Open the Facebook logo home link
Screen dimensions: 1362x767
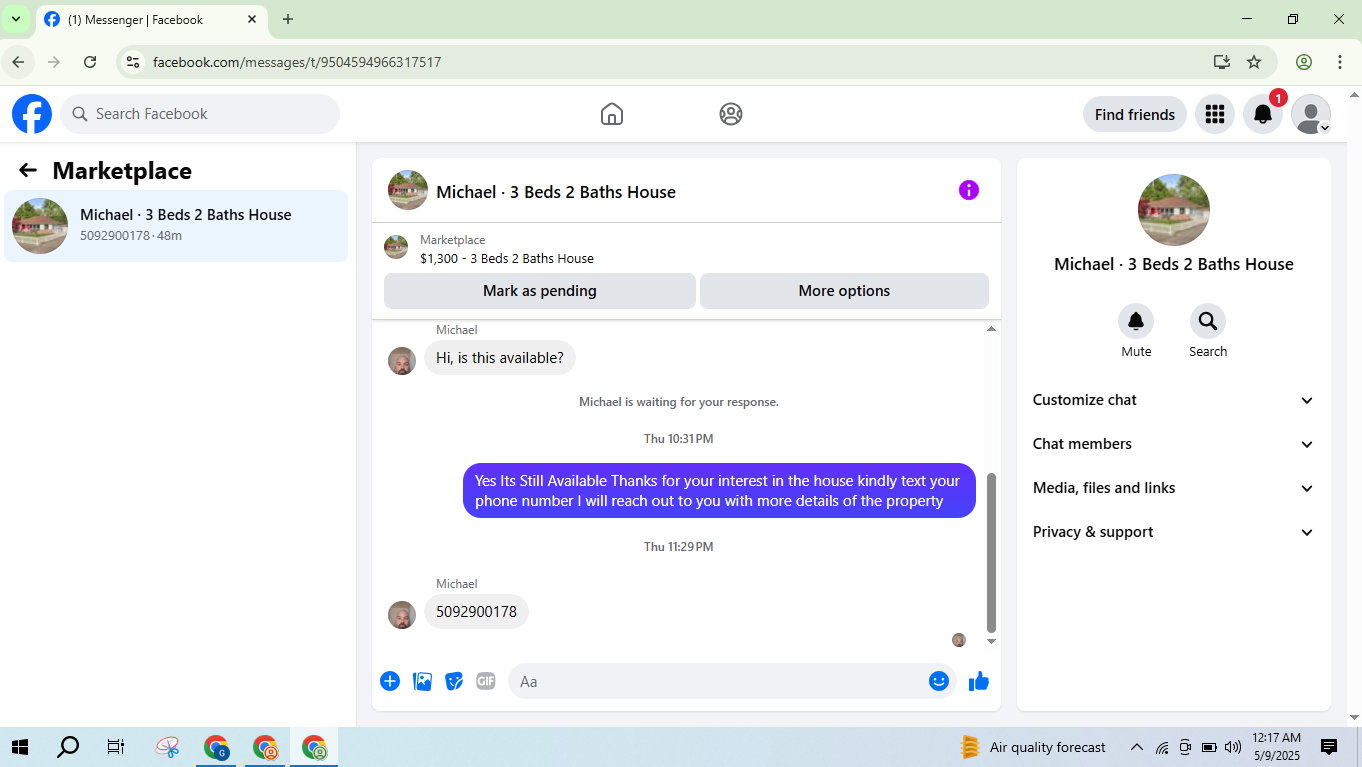tap(32, 114)
